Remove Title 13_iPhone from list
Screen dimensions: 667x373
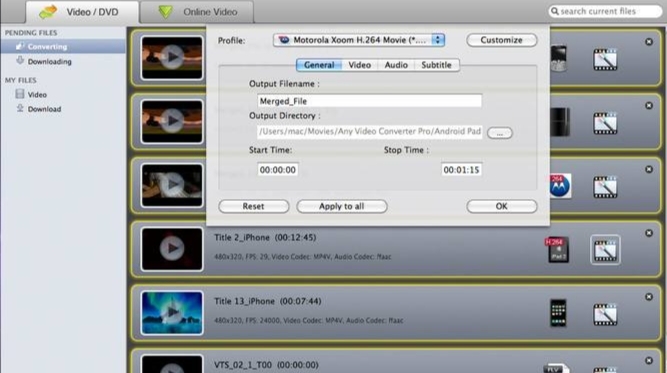[649, 297]
